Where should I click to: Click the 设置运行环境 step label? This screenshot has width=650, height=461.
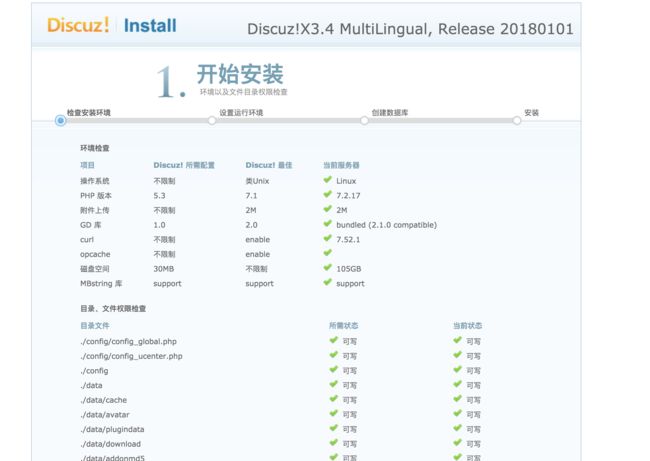(241, 113)
